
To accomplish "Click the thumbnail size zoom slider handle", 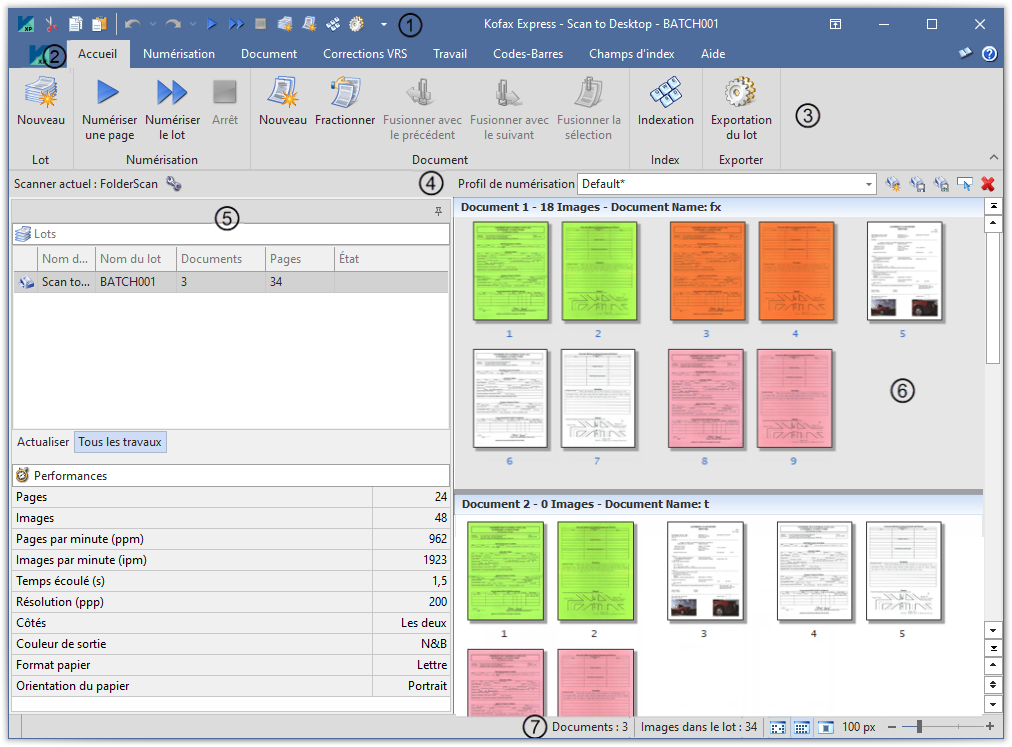I will (917, 727).
